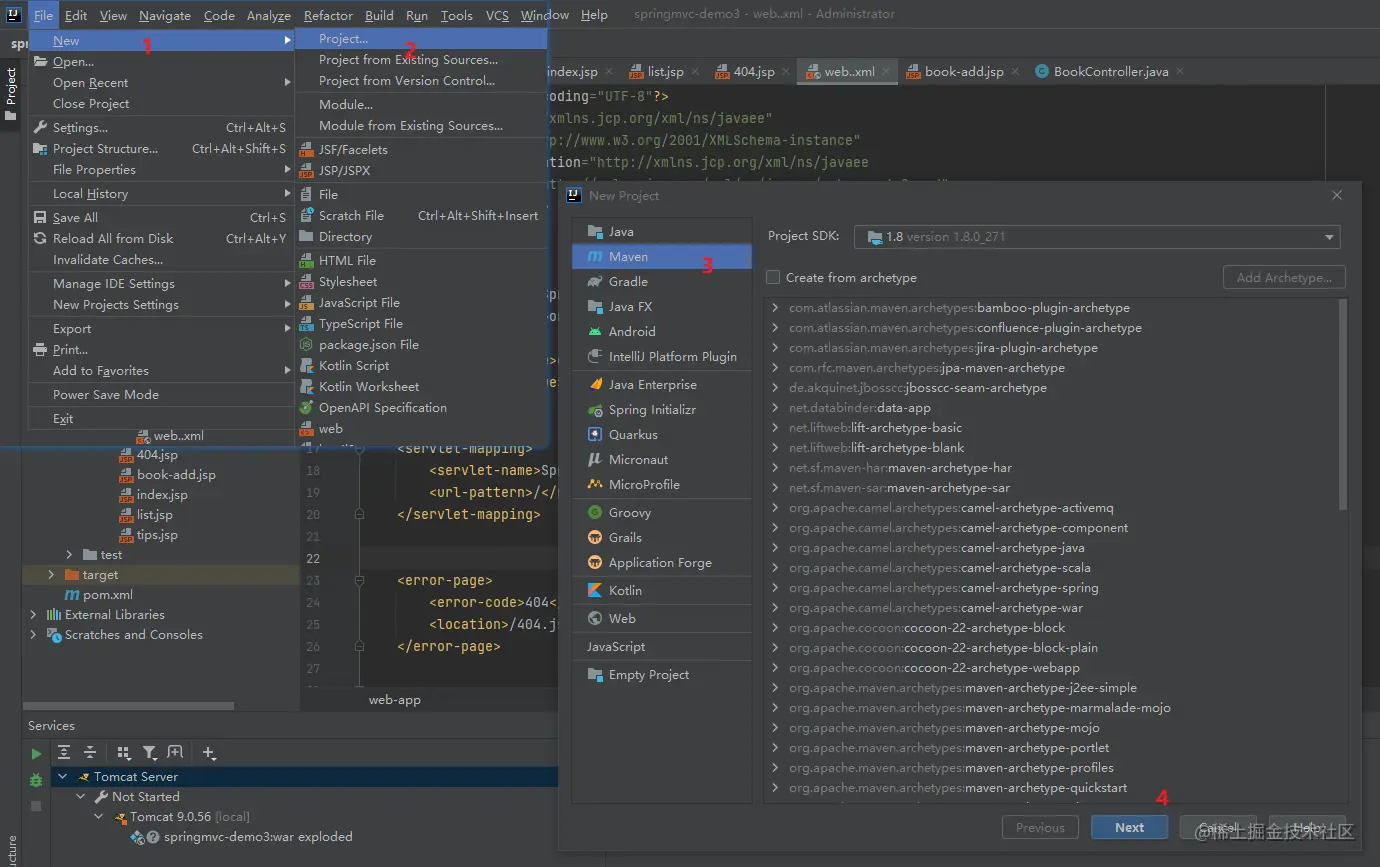Click the gray Stop square in Services

(37, 805)
